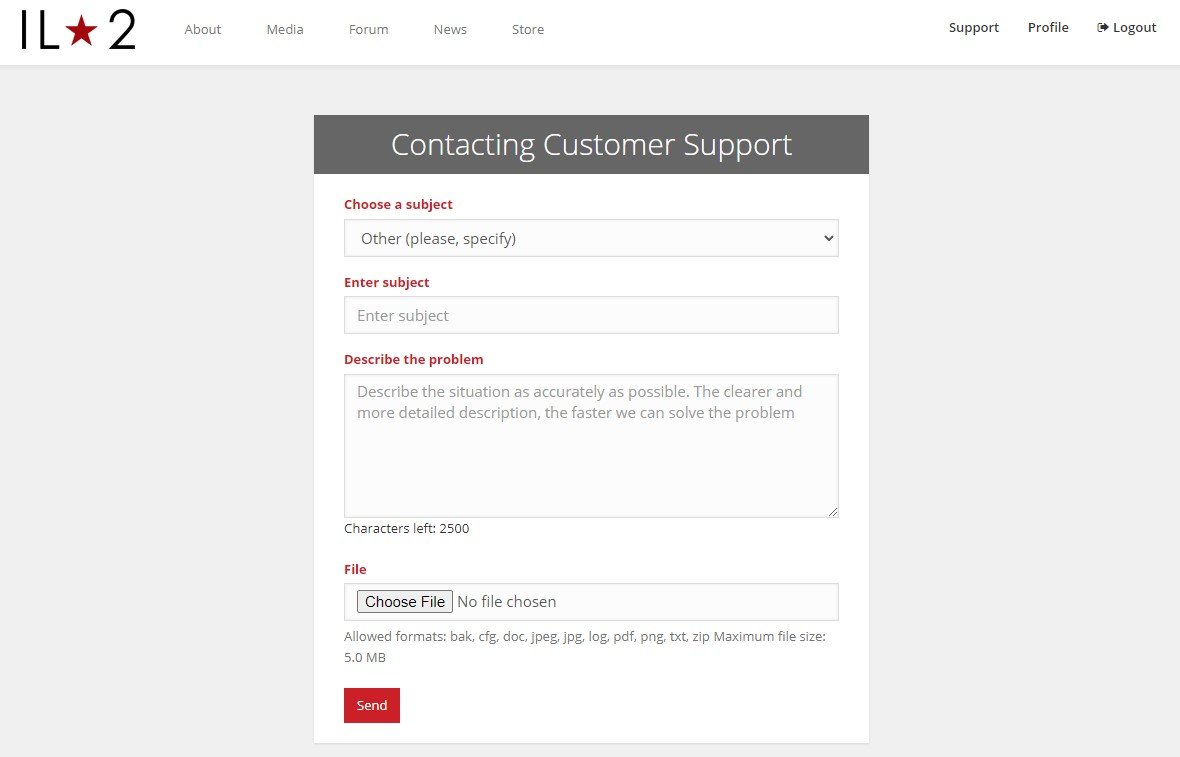1180x757 pixels.
Task: Navigate to the News section
Action: (x=450, y=30)
